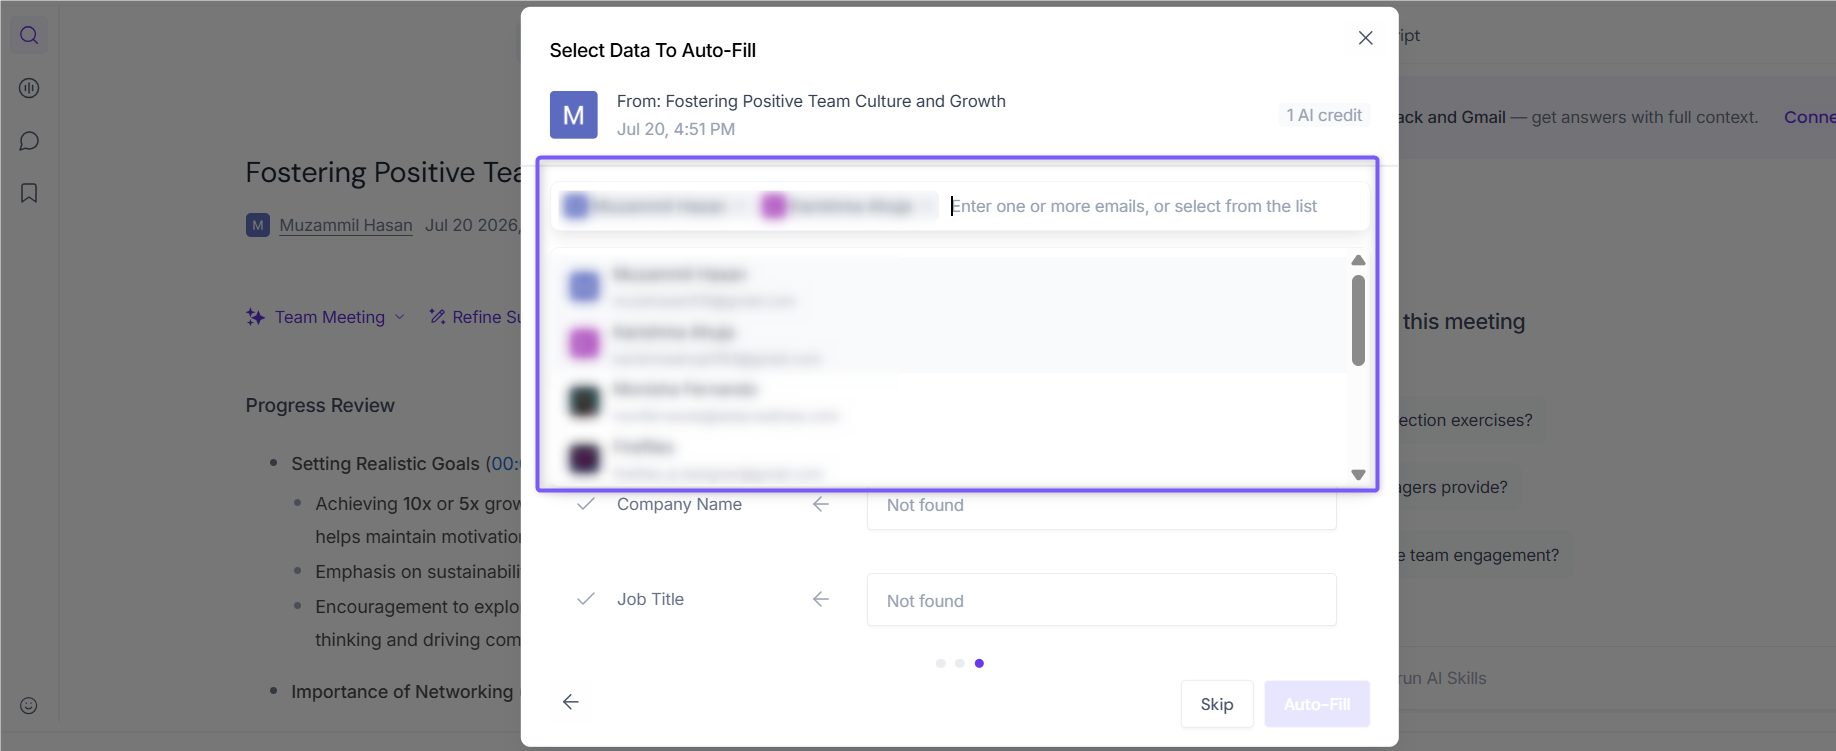Image resolution: width=1836 pixels, height=751 pixels.
Task: Select first contact in dropdown list
Action: pyautogui.click(x=950, y=286)
